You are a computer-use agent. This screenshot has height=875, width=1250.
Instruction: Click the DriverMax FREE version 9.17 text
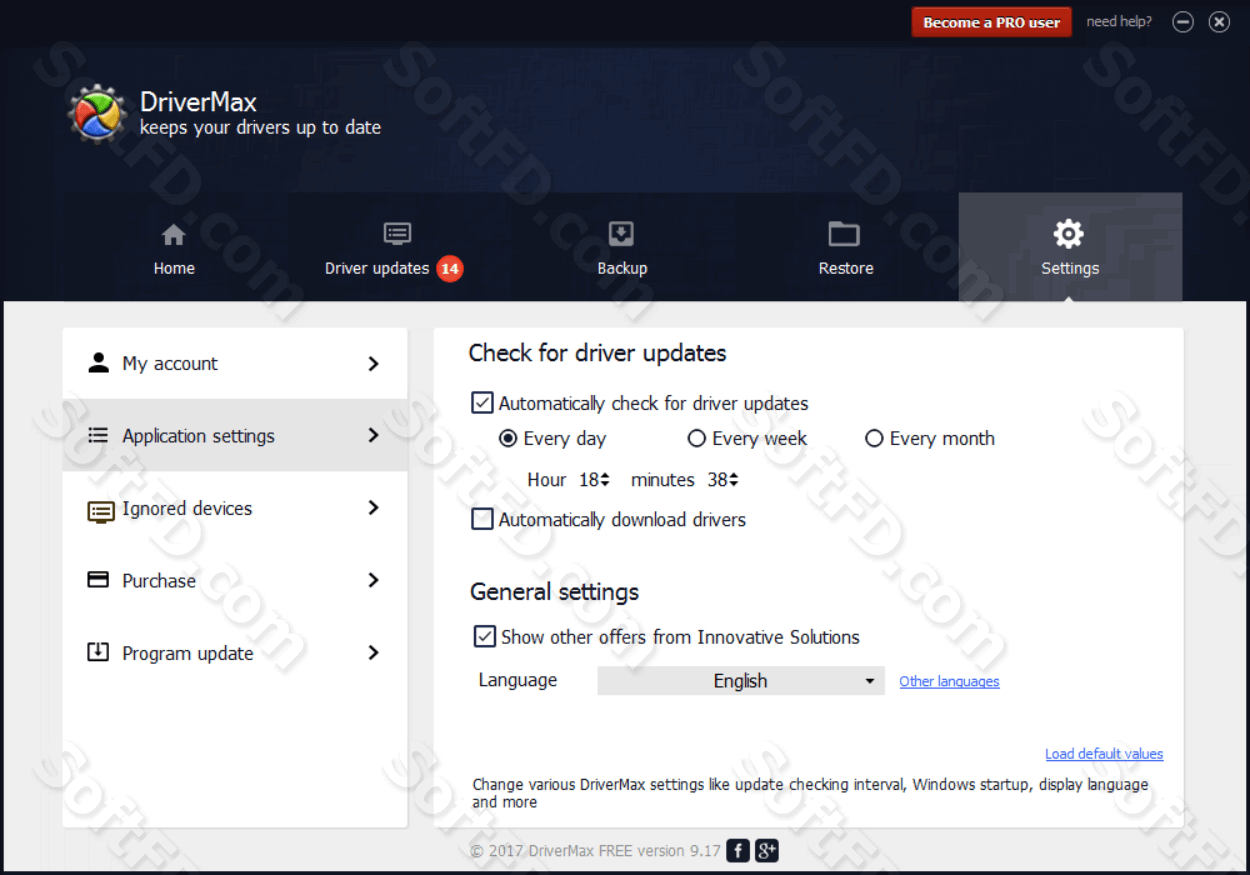pyautogui.click(x=624, y=851)
